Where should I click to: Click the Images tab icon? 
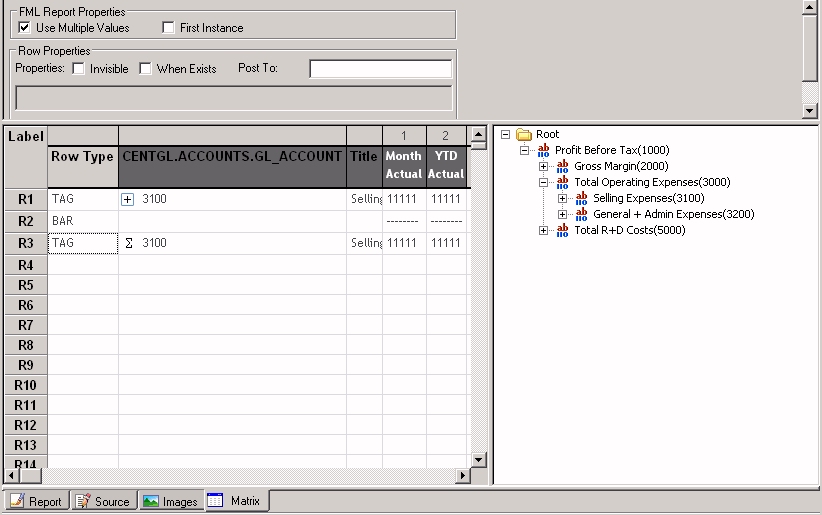pos(151,501)
